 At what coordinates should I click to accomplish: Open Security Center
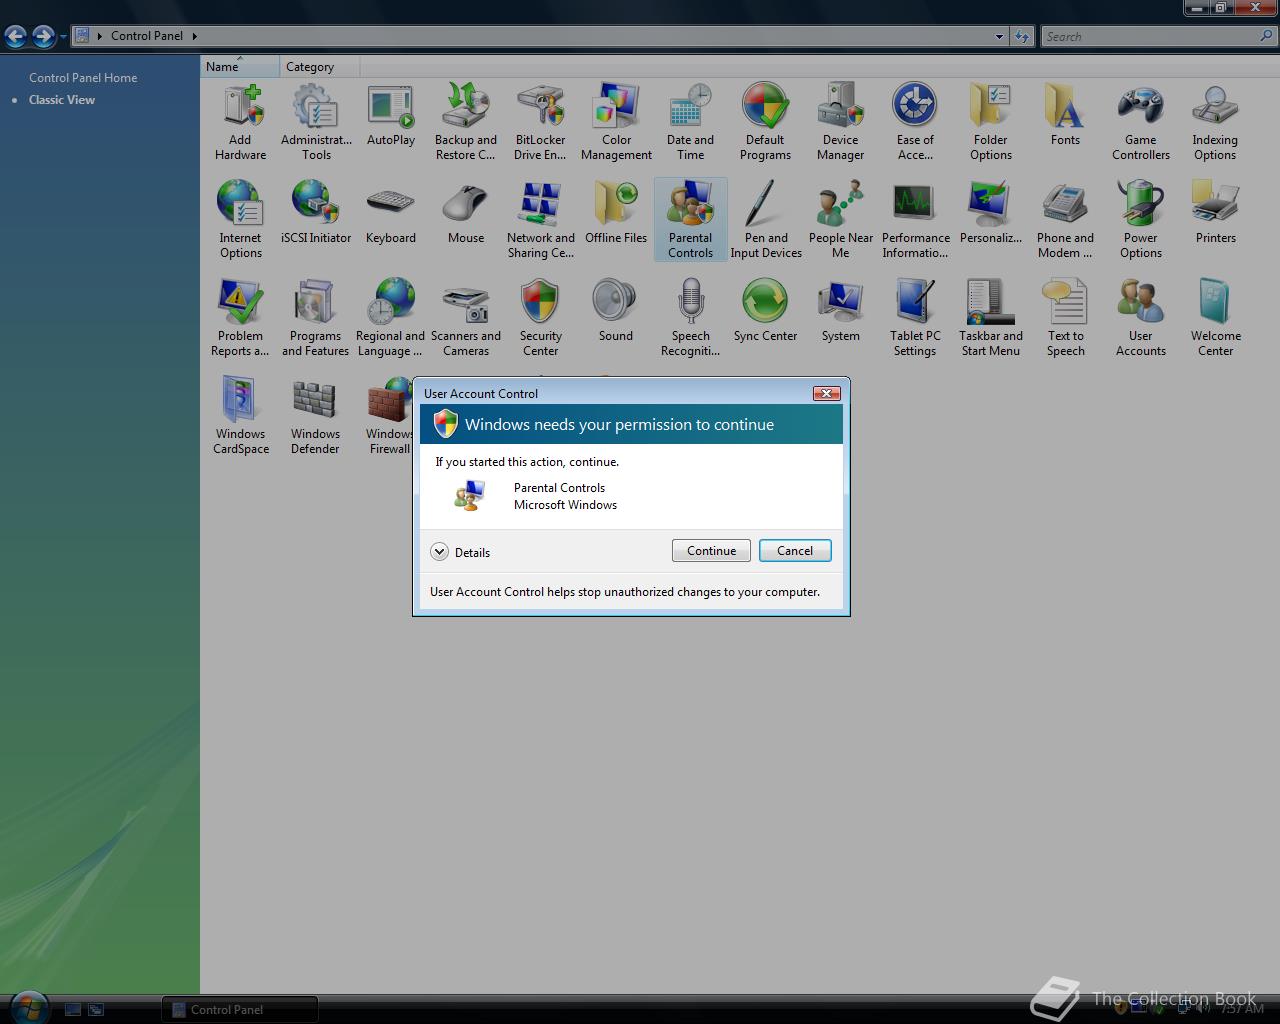[541, 318]
